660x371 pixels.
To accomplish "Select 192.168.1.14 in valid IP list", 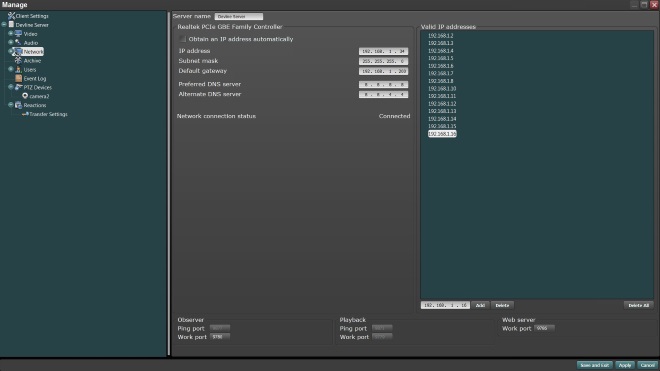I will click(442, 119).
